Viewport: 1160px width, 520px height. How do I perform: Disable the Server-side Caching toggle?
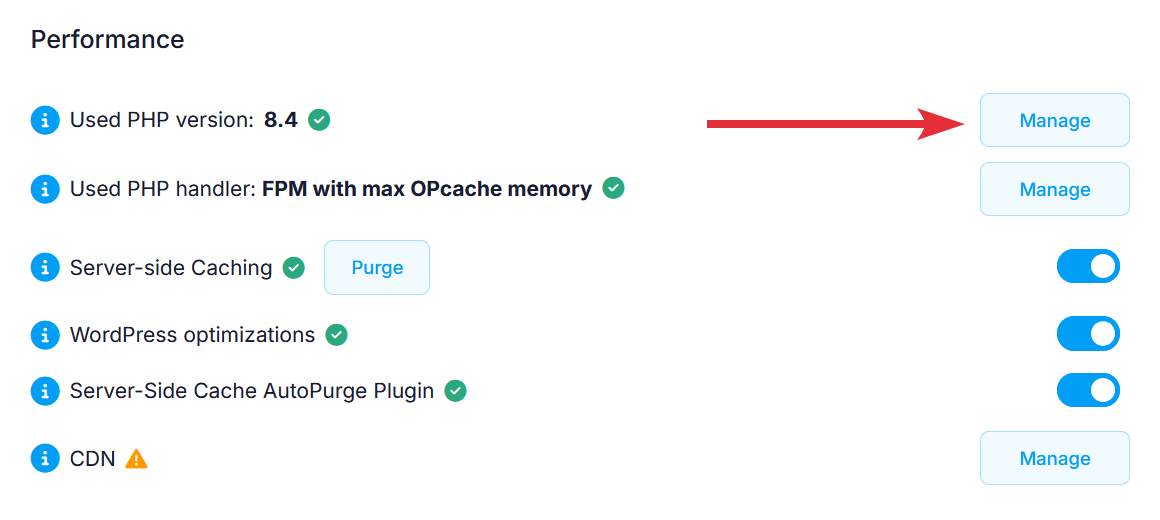(1088, 267)
